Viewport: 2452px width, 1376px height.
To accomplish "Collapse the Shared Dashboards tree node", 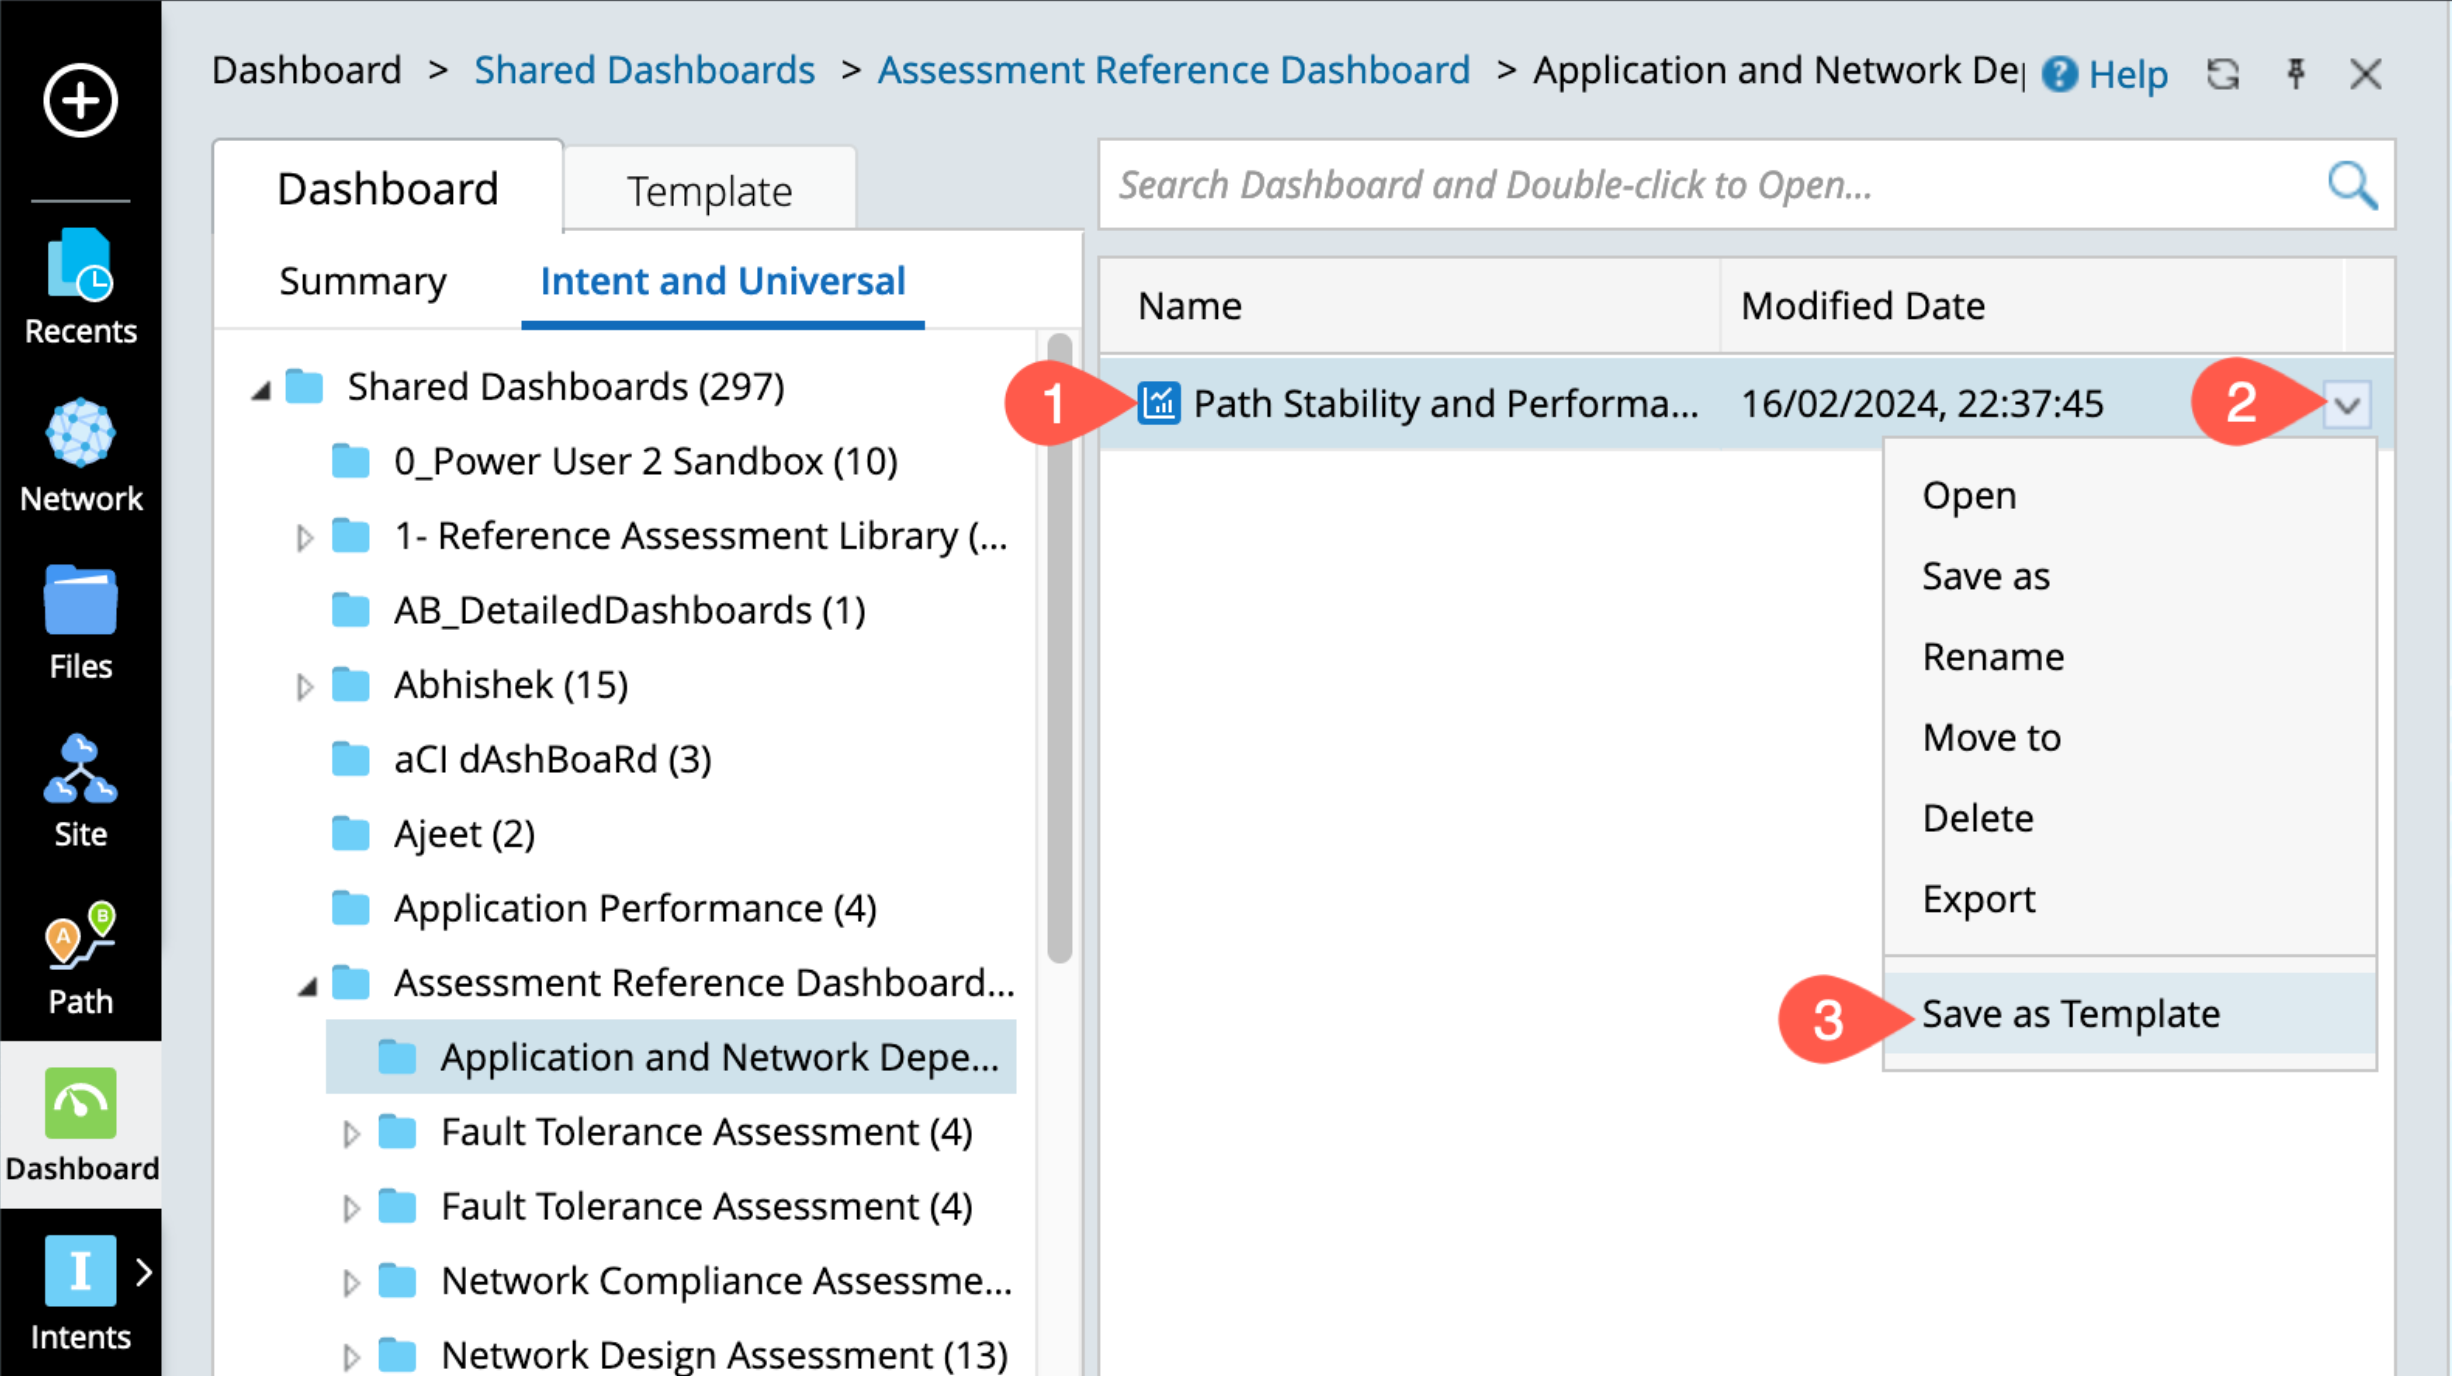I will (261, 390).
